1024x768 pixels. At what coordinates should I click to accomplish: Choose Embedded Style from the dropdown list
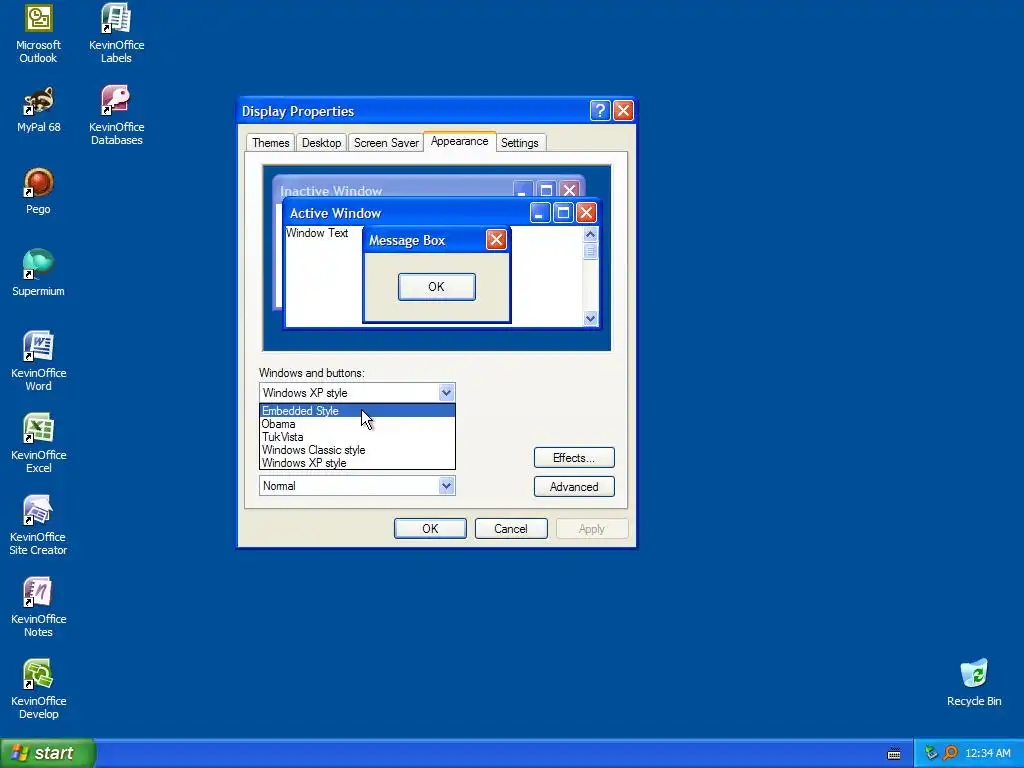click(x=357, y=411)
